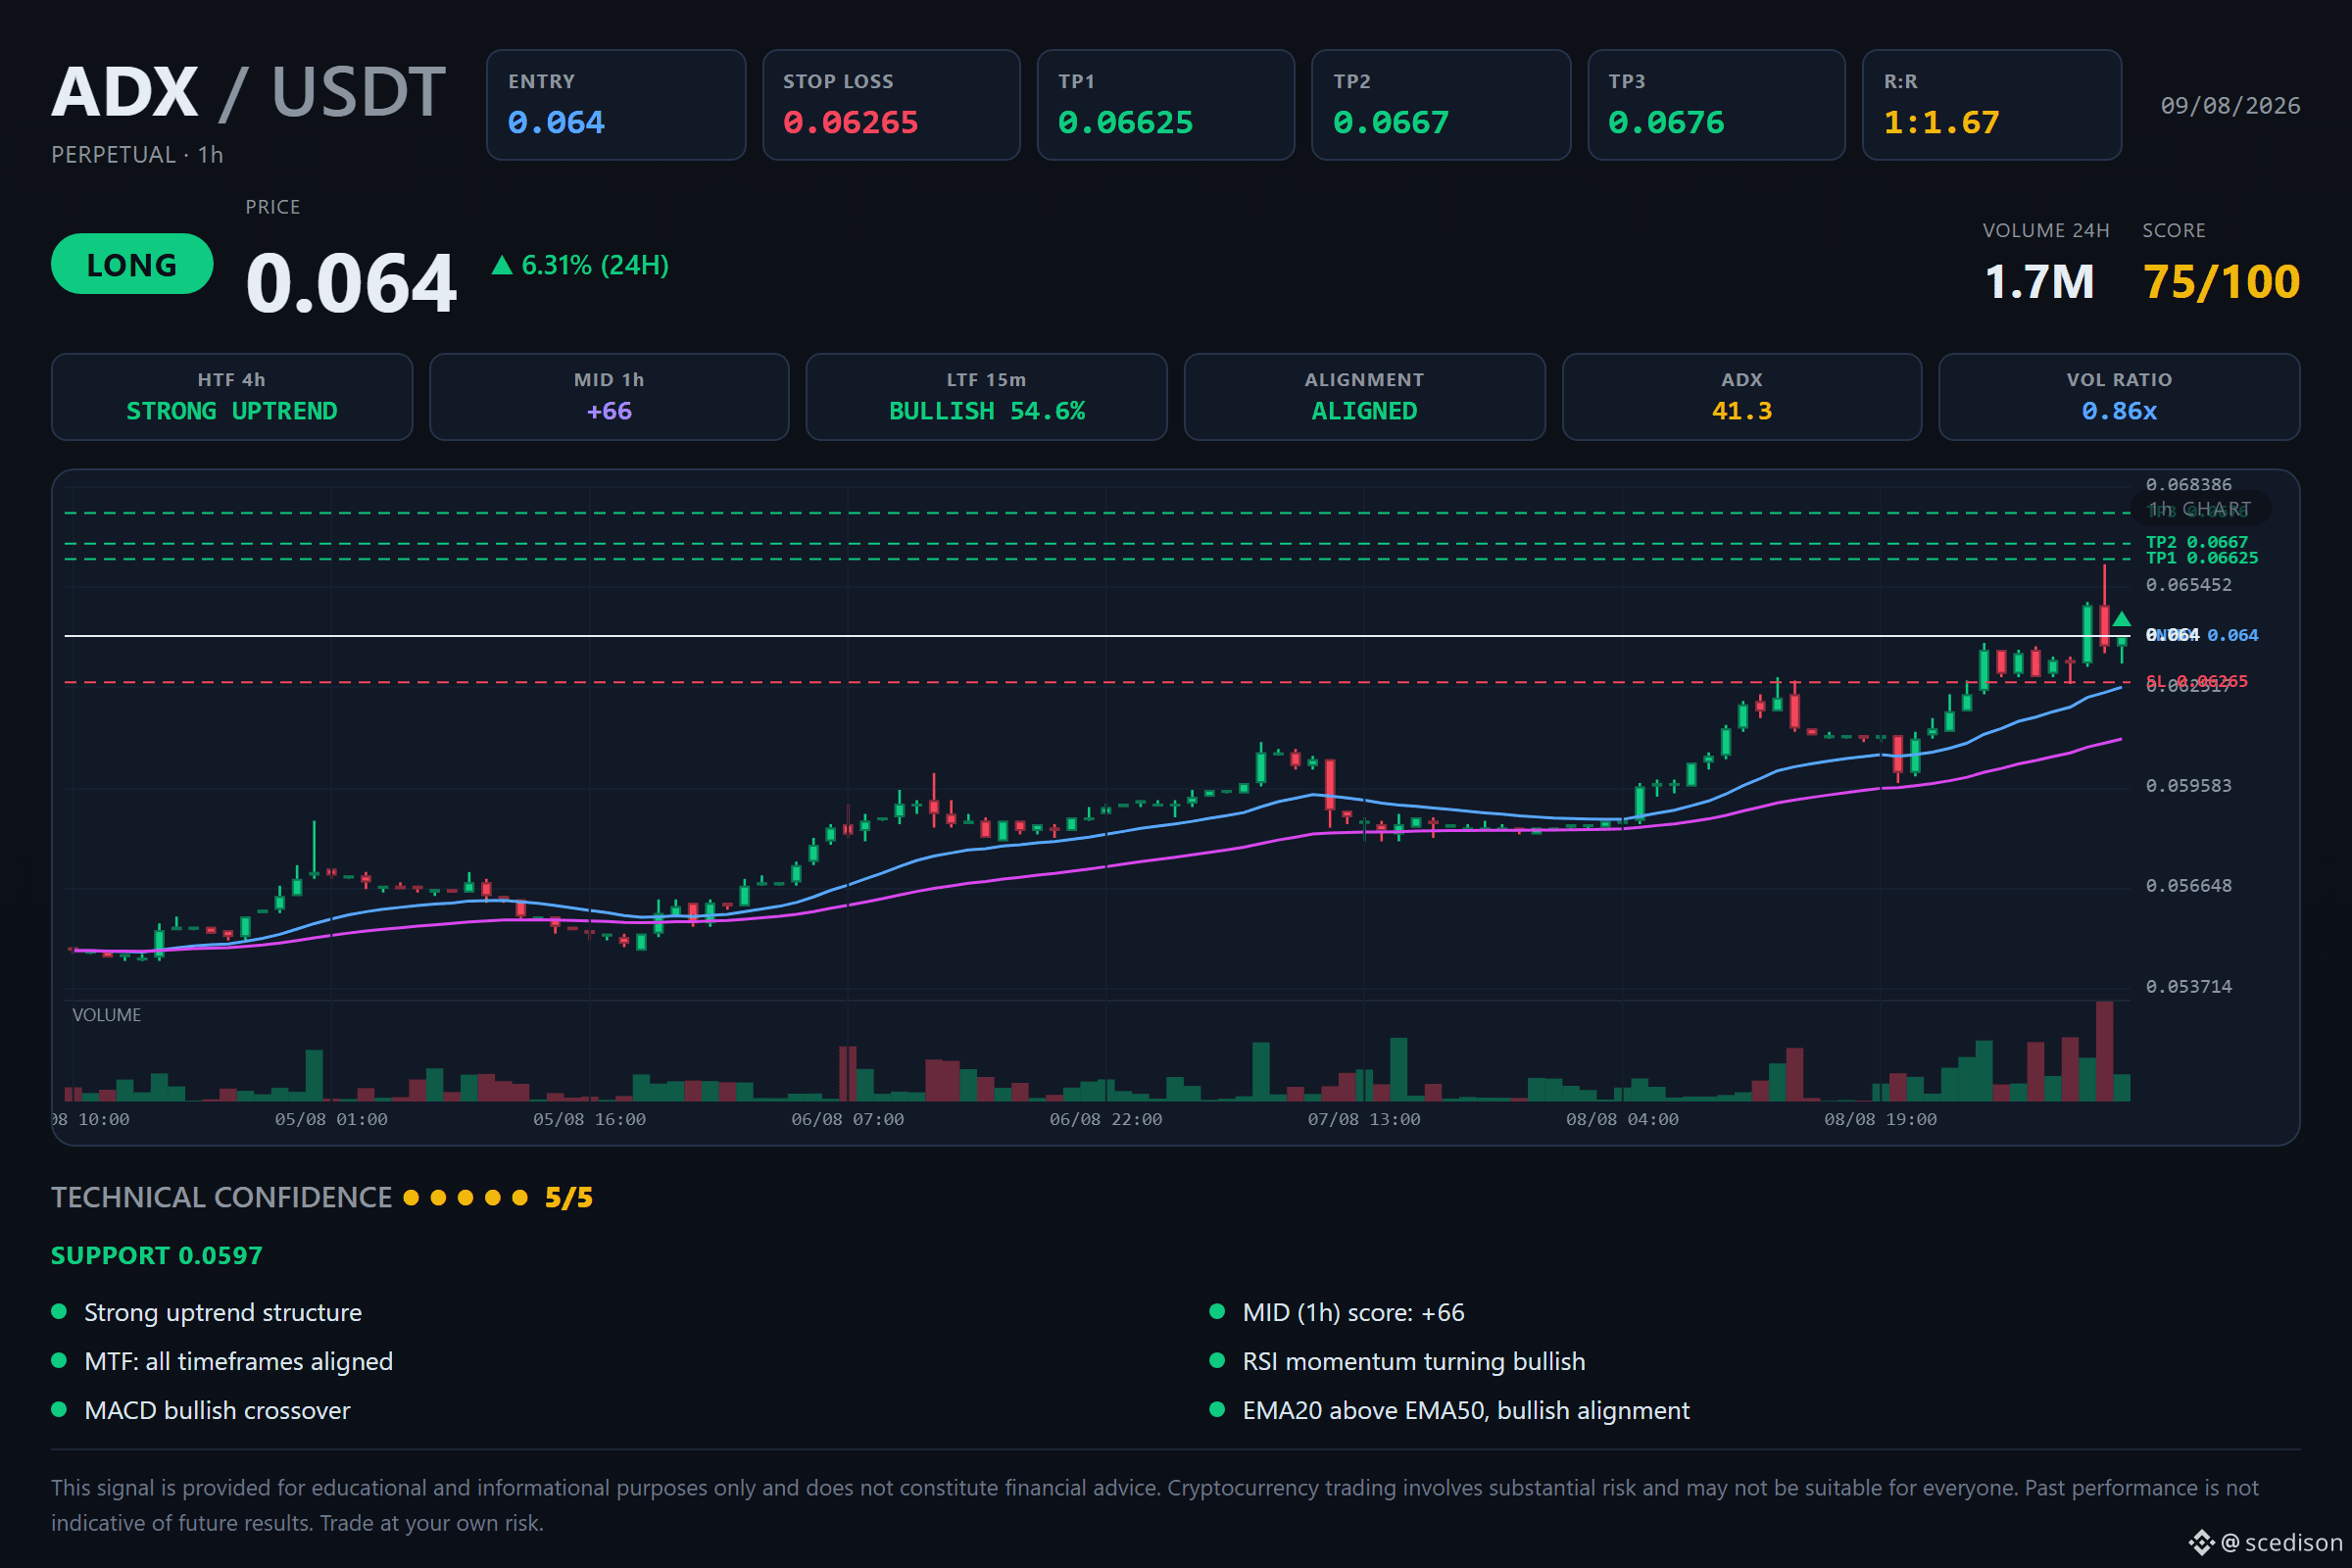Click the 1.7M 24H volume value

(2039, 282)
